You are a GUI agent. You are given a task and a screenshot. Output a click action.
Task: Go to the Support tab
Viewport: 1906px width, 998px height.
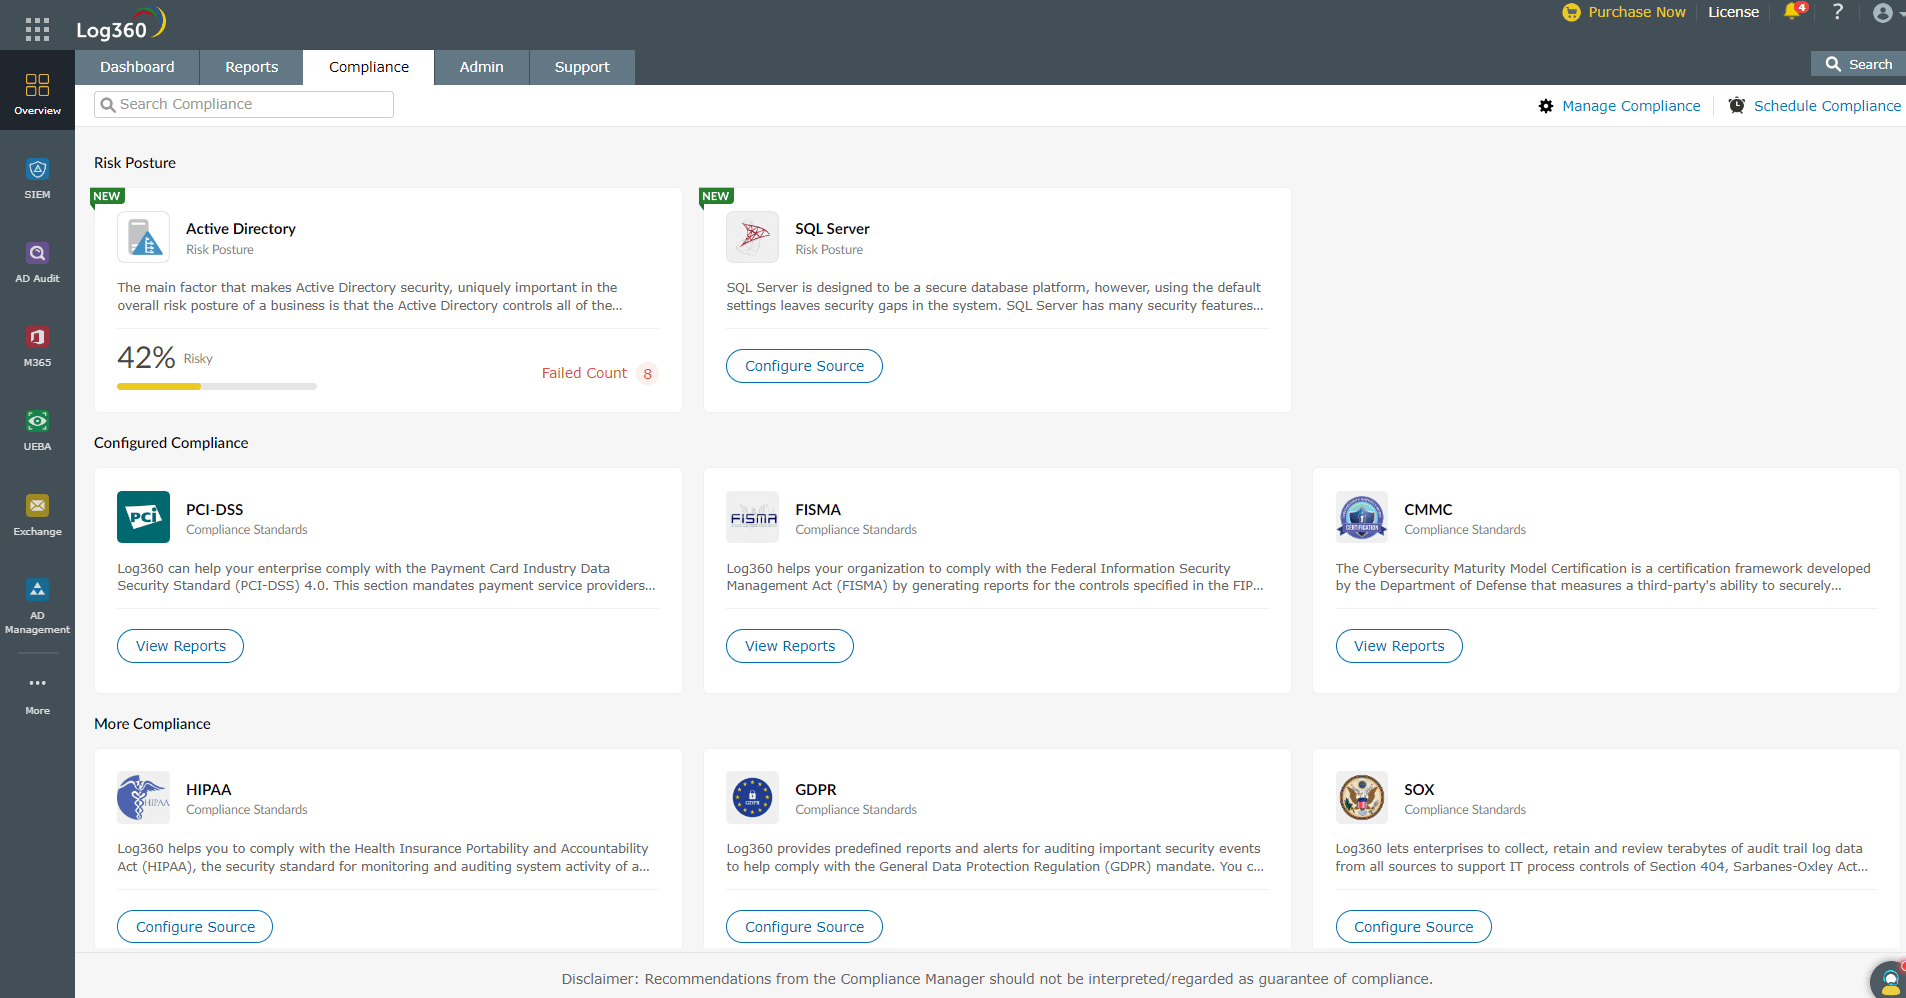pyautogui.click(x=582, y=67)
